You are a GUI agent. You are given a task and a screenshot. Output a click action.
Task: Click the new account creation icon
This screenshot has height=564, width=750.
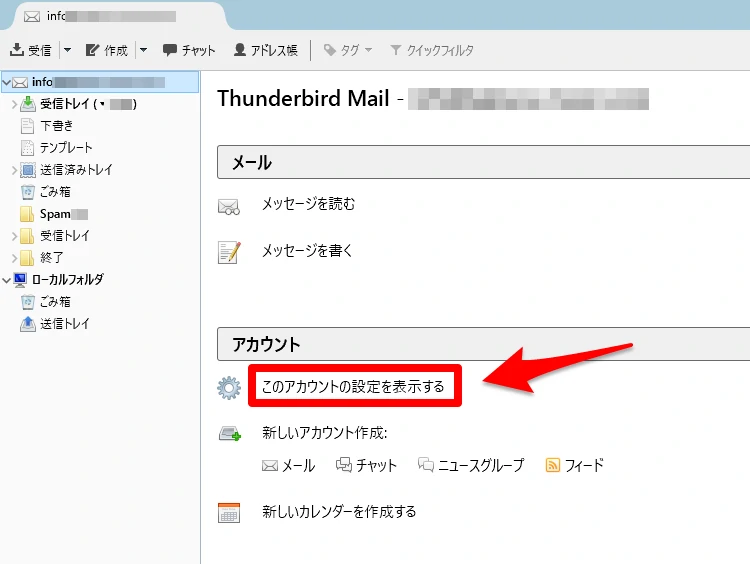(230, 434)
